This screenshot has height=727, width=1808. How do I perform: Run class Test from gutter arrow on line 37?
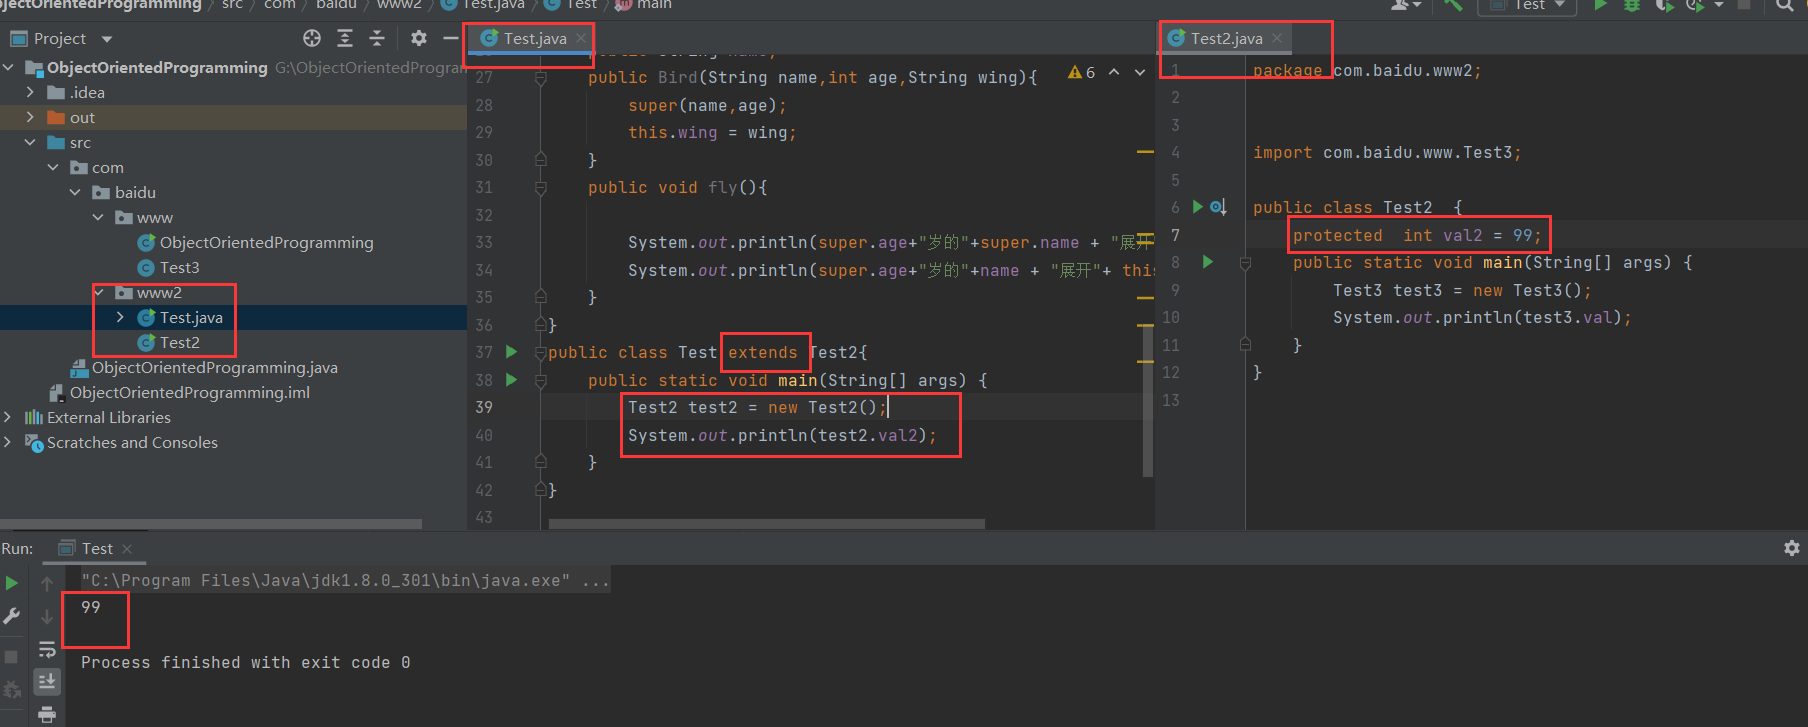(511, 352)
